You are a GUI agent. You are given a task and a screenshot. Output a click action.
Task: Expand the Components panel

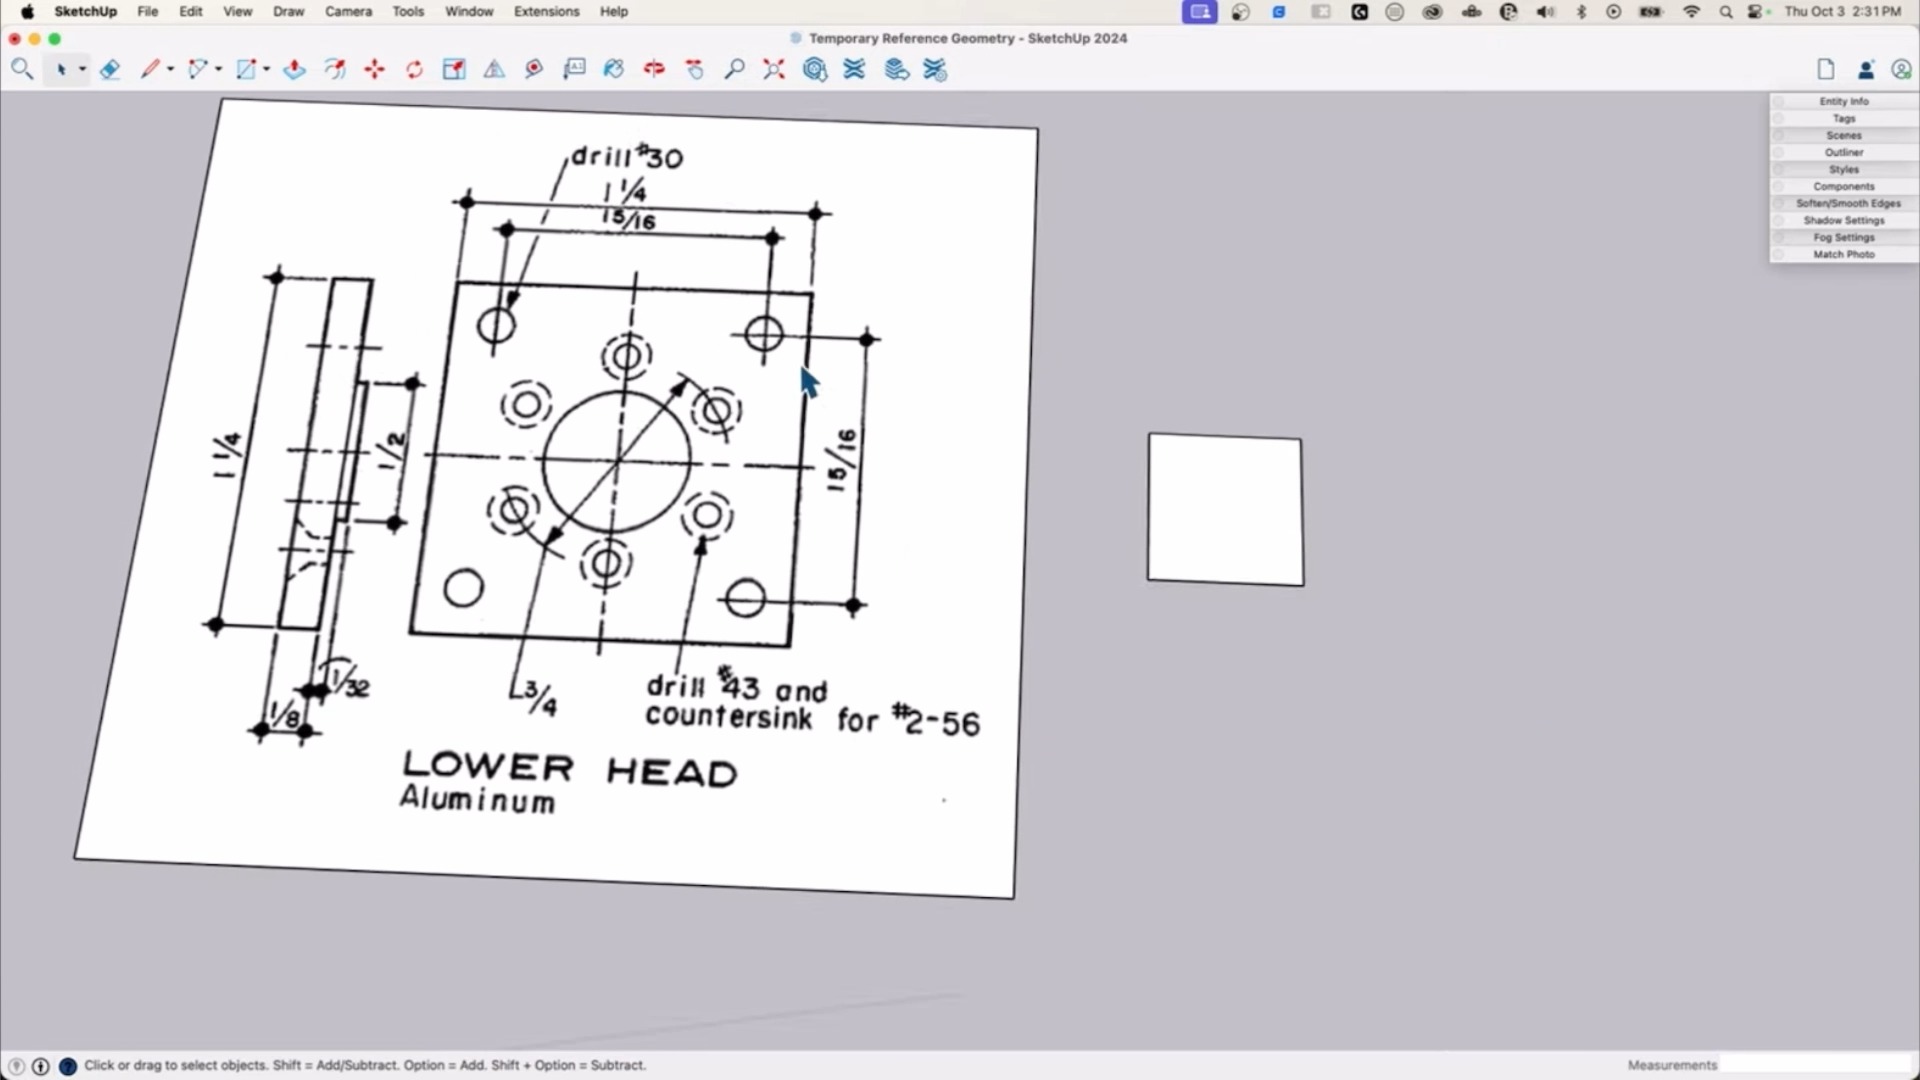[x=1844, y=186]
